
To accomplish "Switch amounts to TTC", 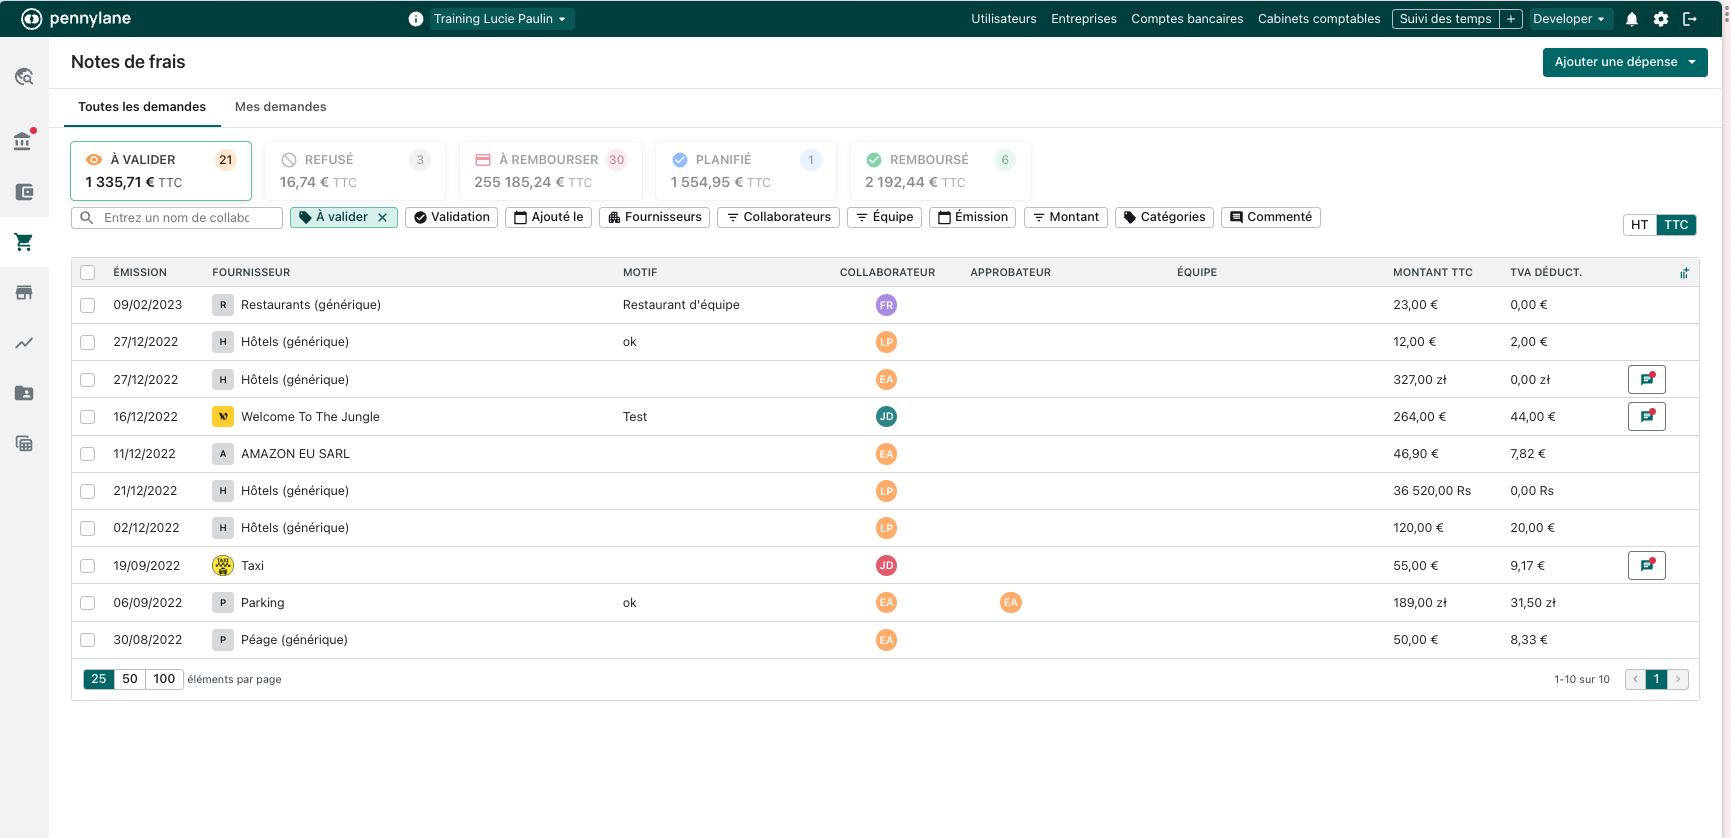I will pyautogui.click(x=1676, y=225).
